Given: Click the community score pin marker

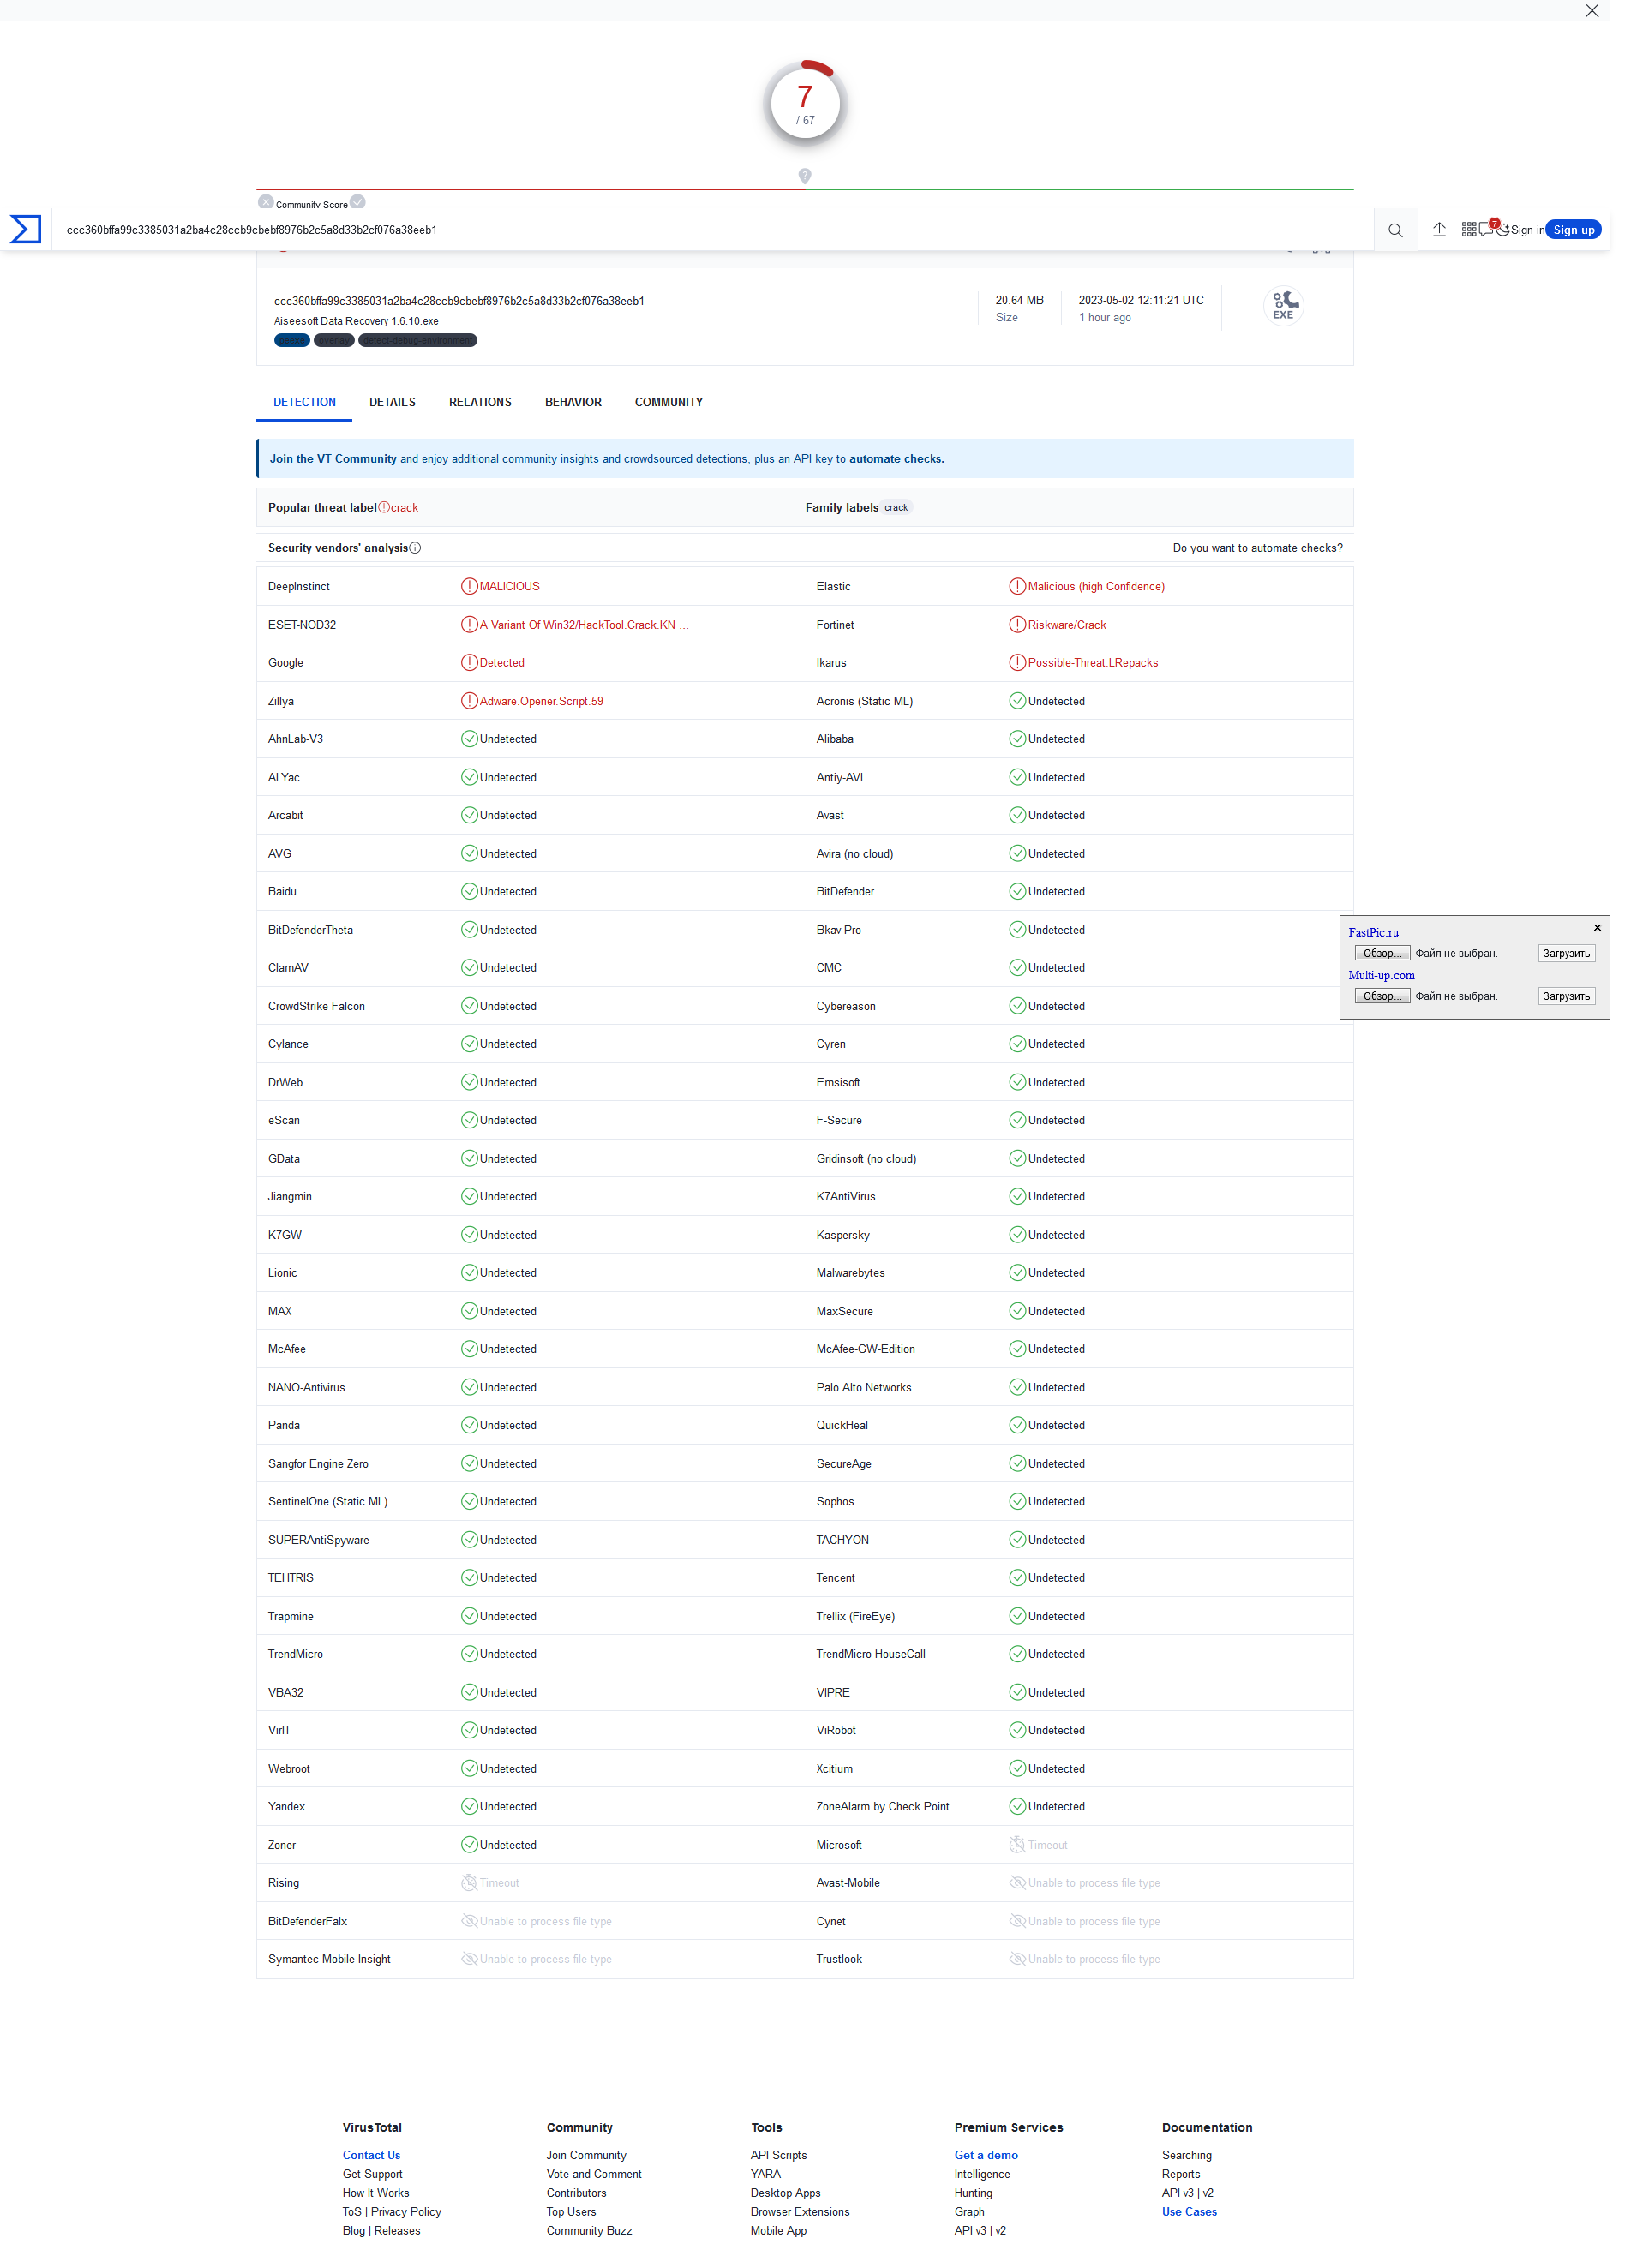Looking at the screenshot, I should [805, 176].
